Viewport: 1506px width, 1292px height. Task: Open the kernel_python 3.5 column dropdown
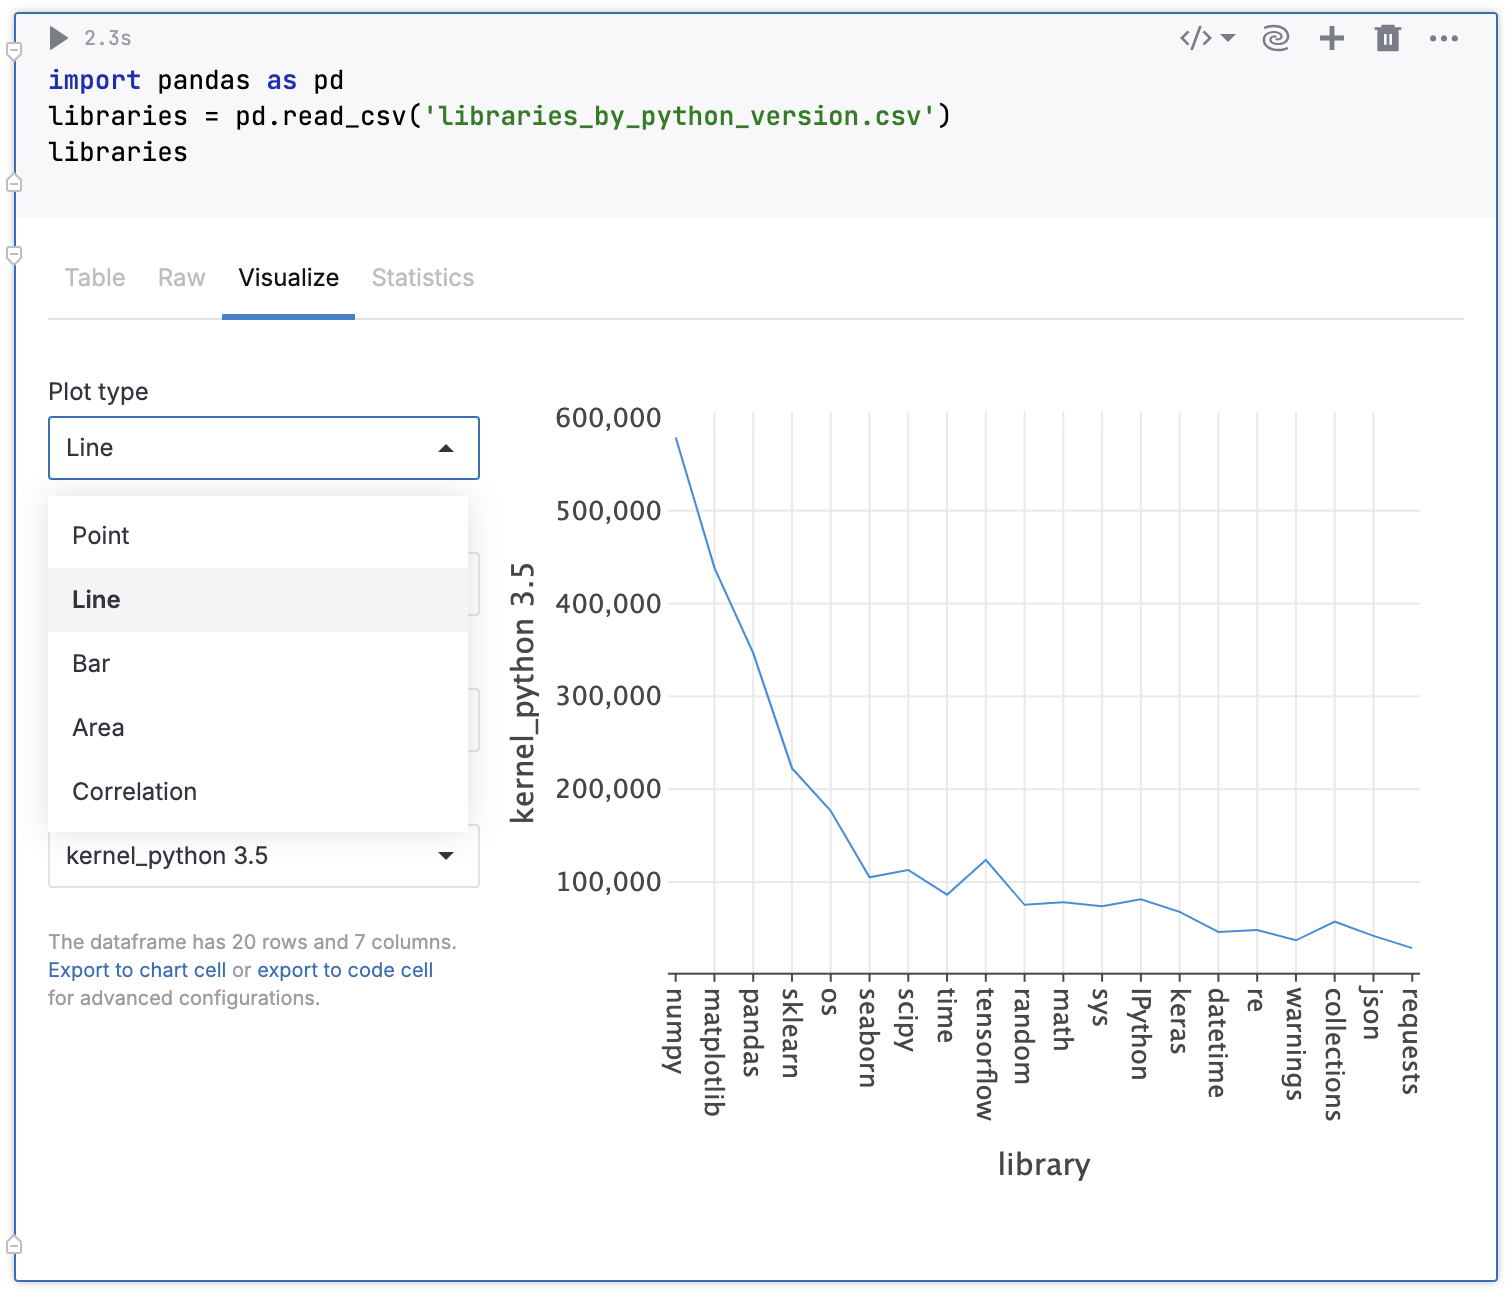click(446, 856)
